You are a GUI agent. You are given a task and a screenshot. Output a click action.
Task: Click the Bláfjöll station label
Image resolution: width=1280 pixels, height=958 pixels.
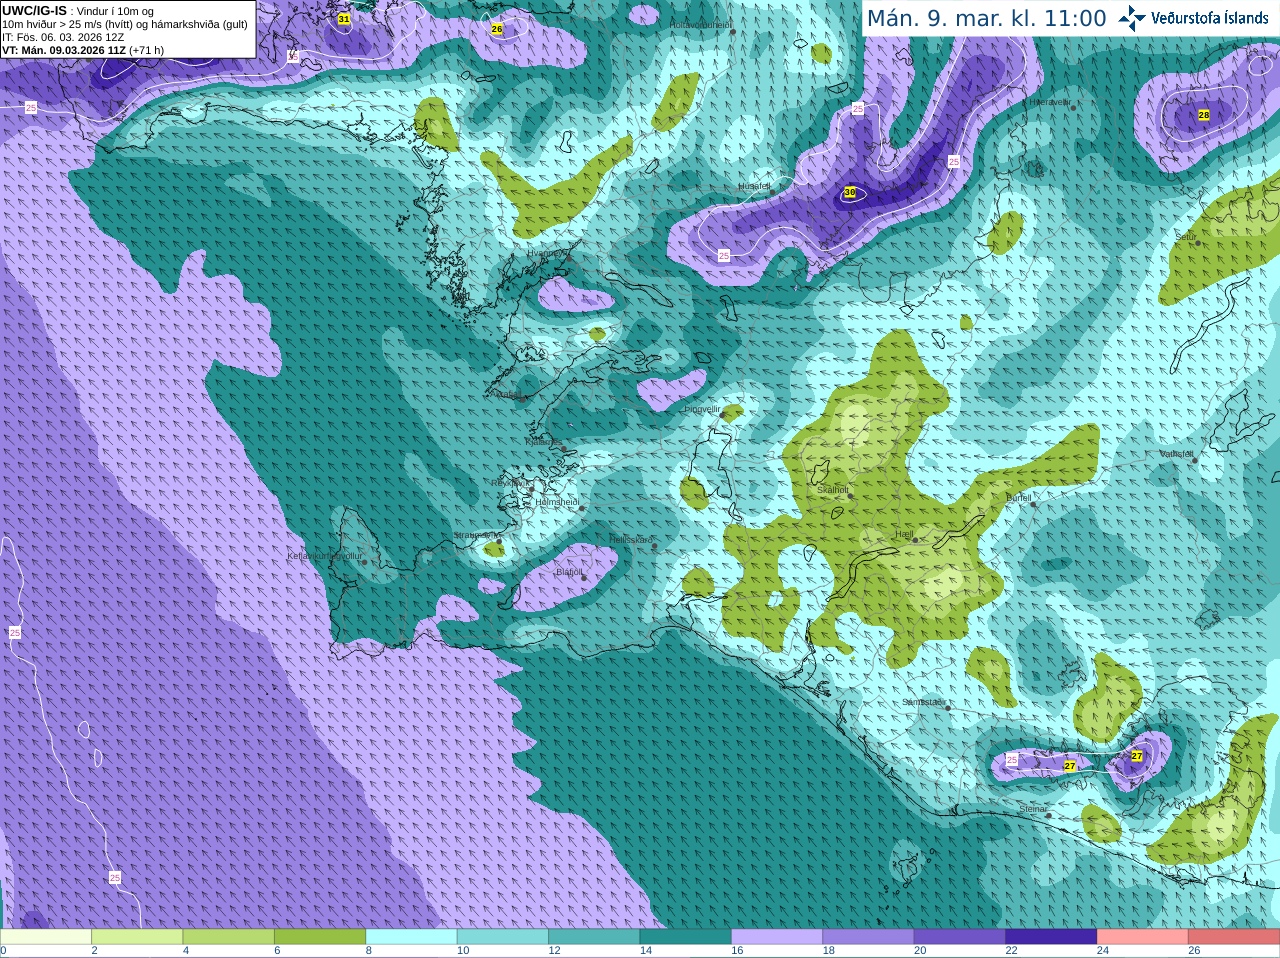(569, 572)
